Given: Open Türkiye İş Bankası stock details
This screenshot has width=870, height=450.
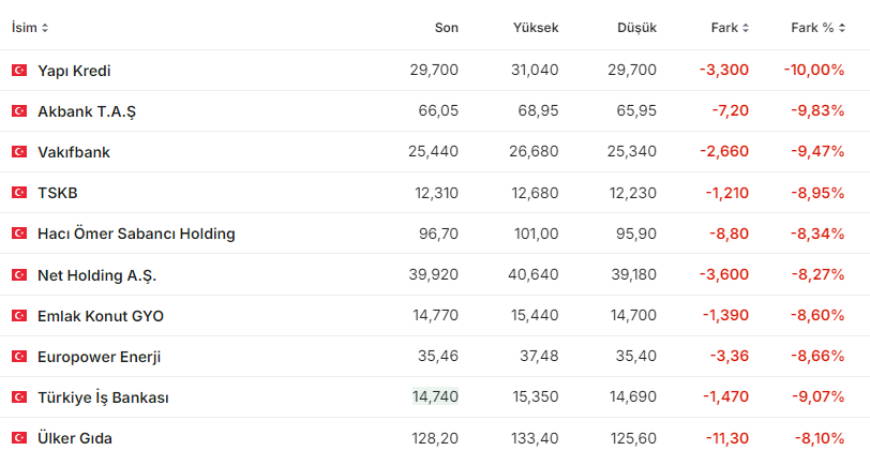Looking at the screenshot, I should [x=103, y=398].
